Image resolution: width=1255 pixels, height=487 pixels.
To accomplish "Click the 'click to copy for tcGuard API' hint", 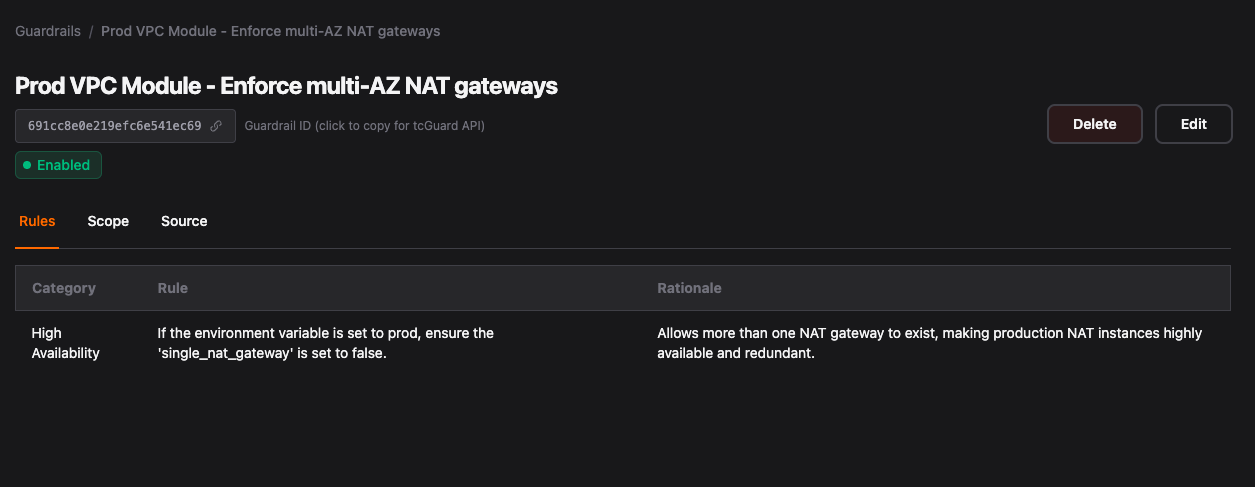I will coord(364,126).
